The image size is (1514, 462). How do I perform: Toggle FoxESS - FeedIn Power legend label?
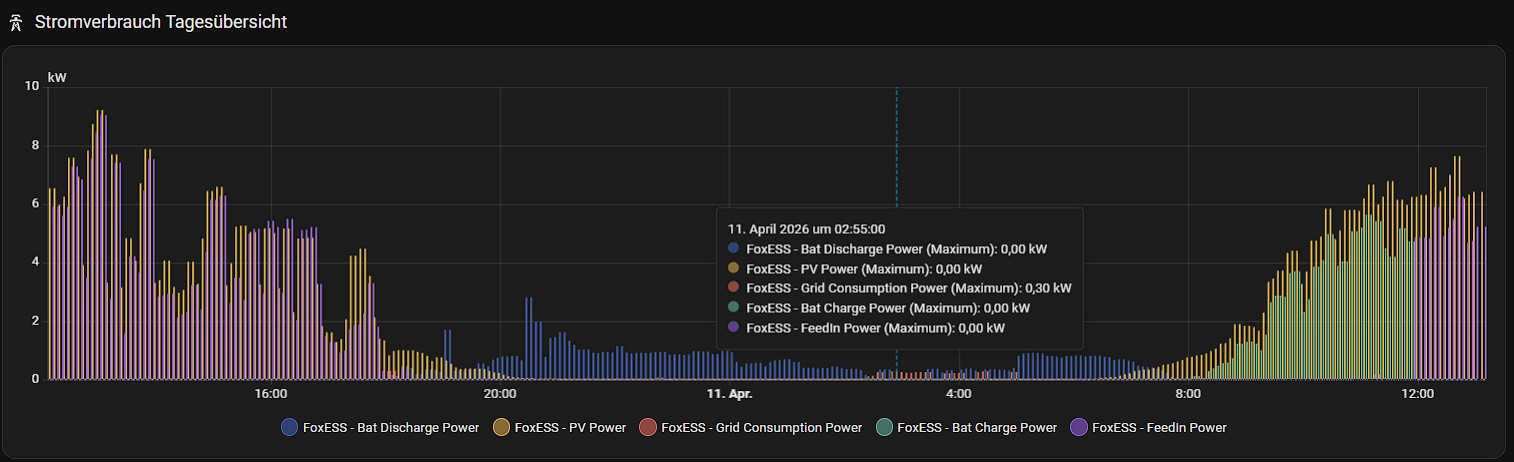[x=1158, y=427]
